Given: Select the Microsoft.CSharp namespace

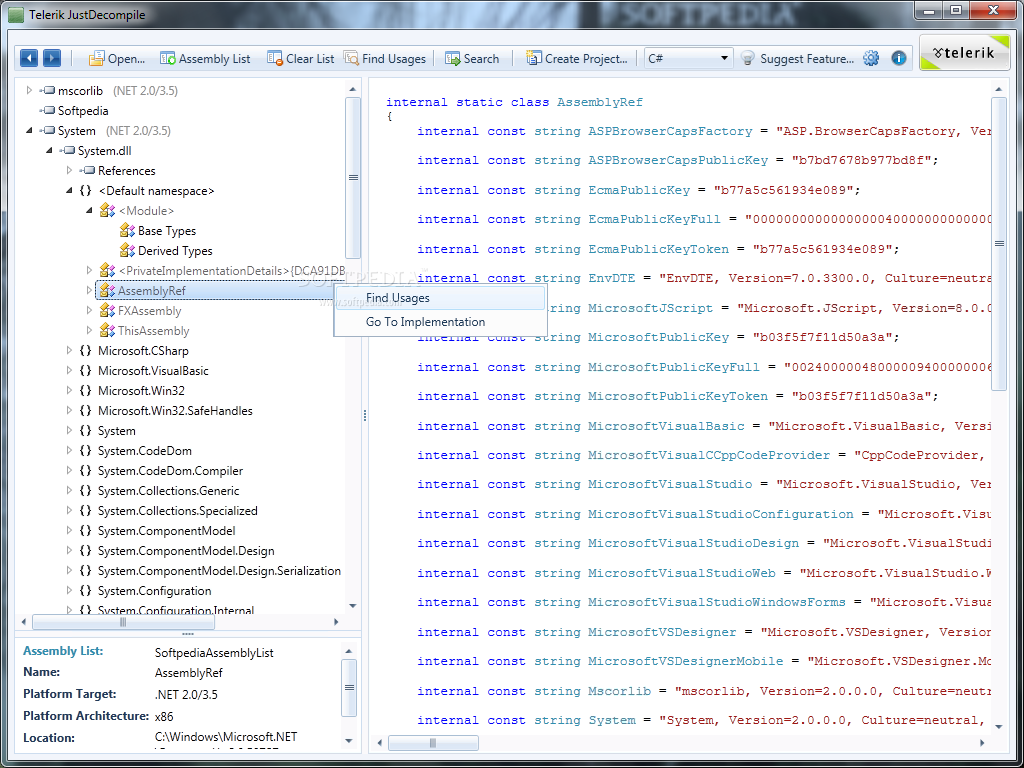Looking at the screenshot, I should (x=143, y=351).
